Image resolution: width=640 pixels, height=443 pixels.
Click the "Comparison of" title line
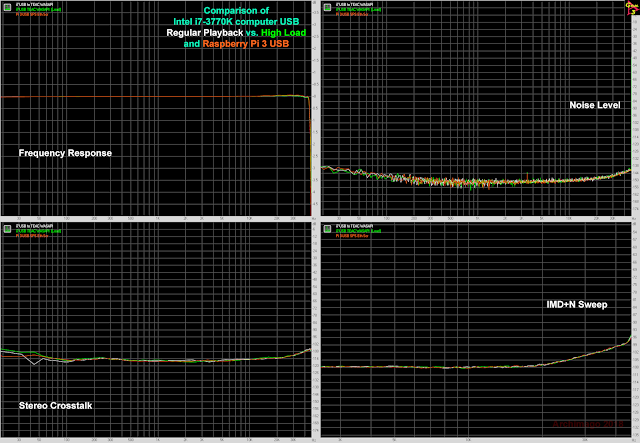(236, 11)
